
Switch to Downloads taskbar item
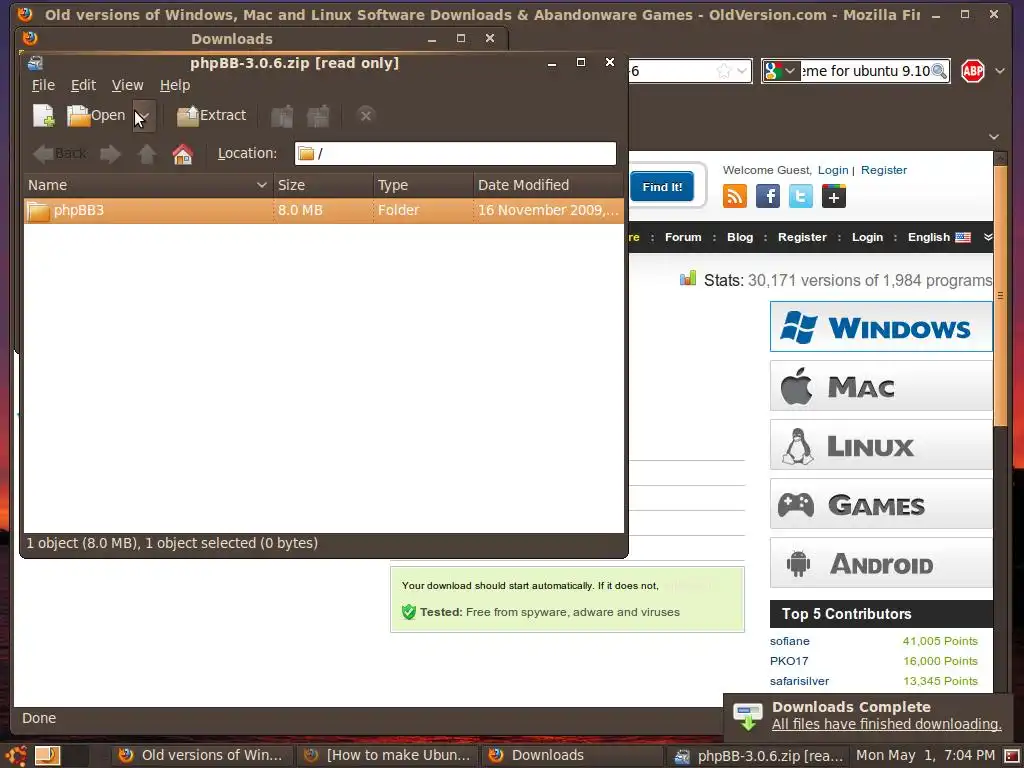click(x=573, y=756)
